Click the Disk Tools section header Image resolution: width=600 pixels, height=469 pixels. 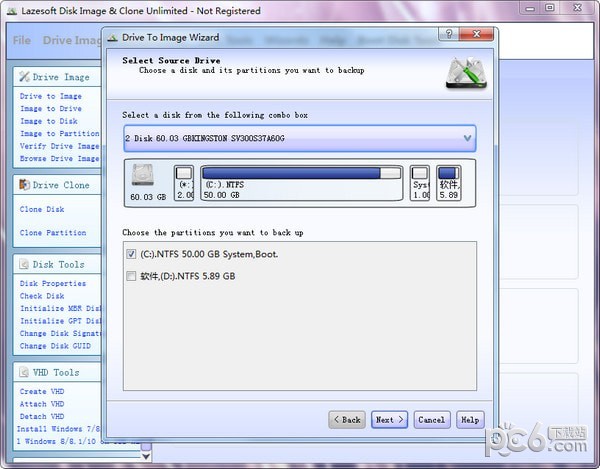point(59,264)
